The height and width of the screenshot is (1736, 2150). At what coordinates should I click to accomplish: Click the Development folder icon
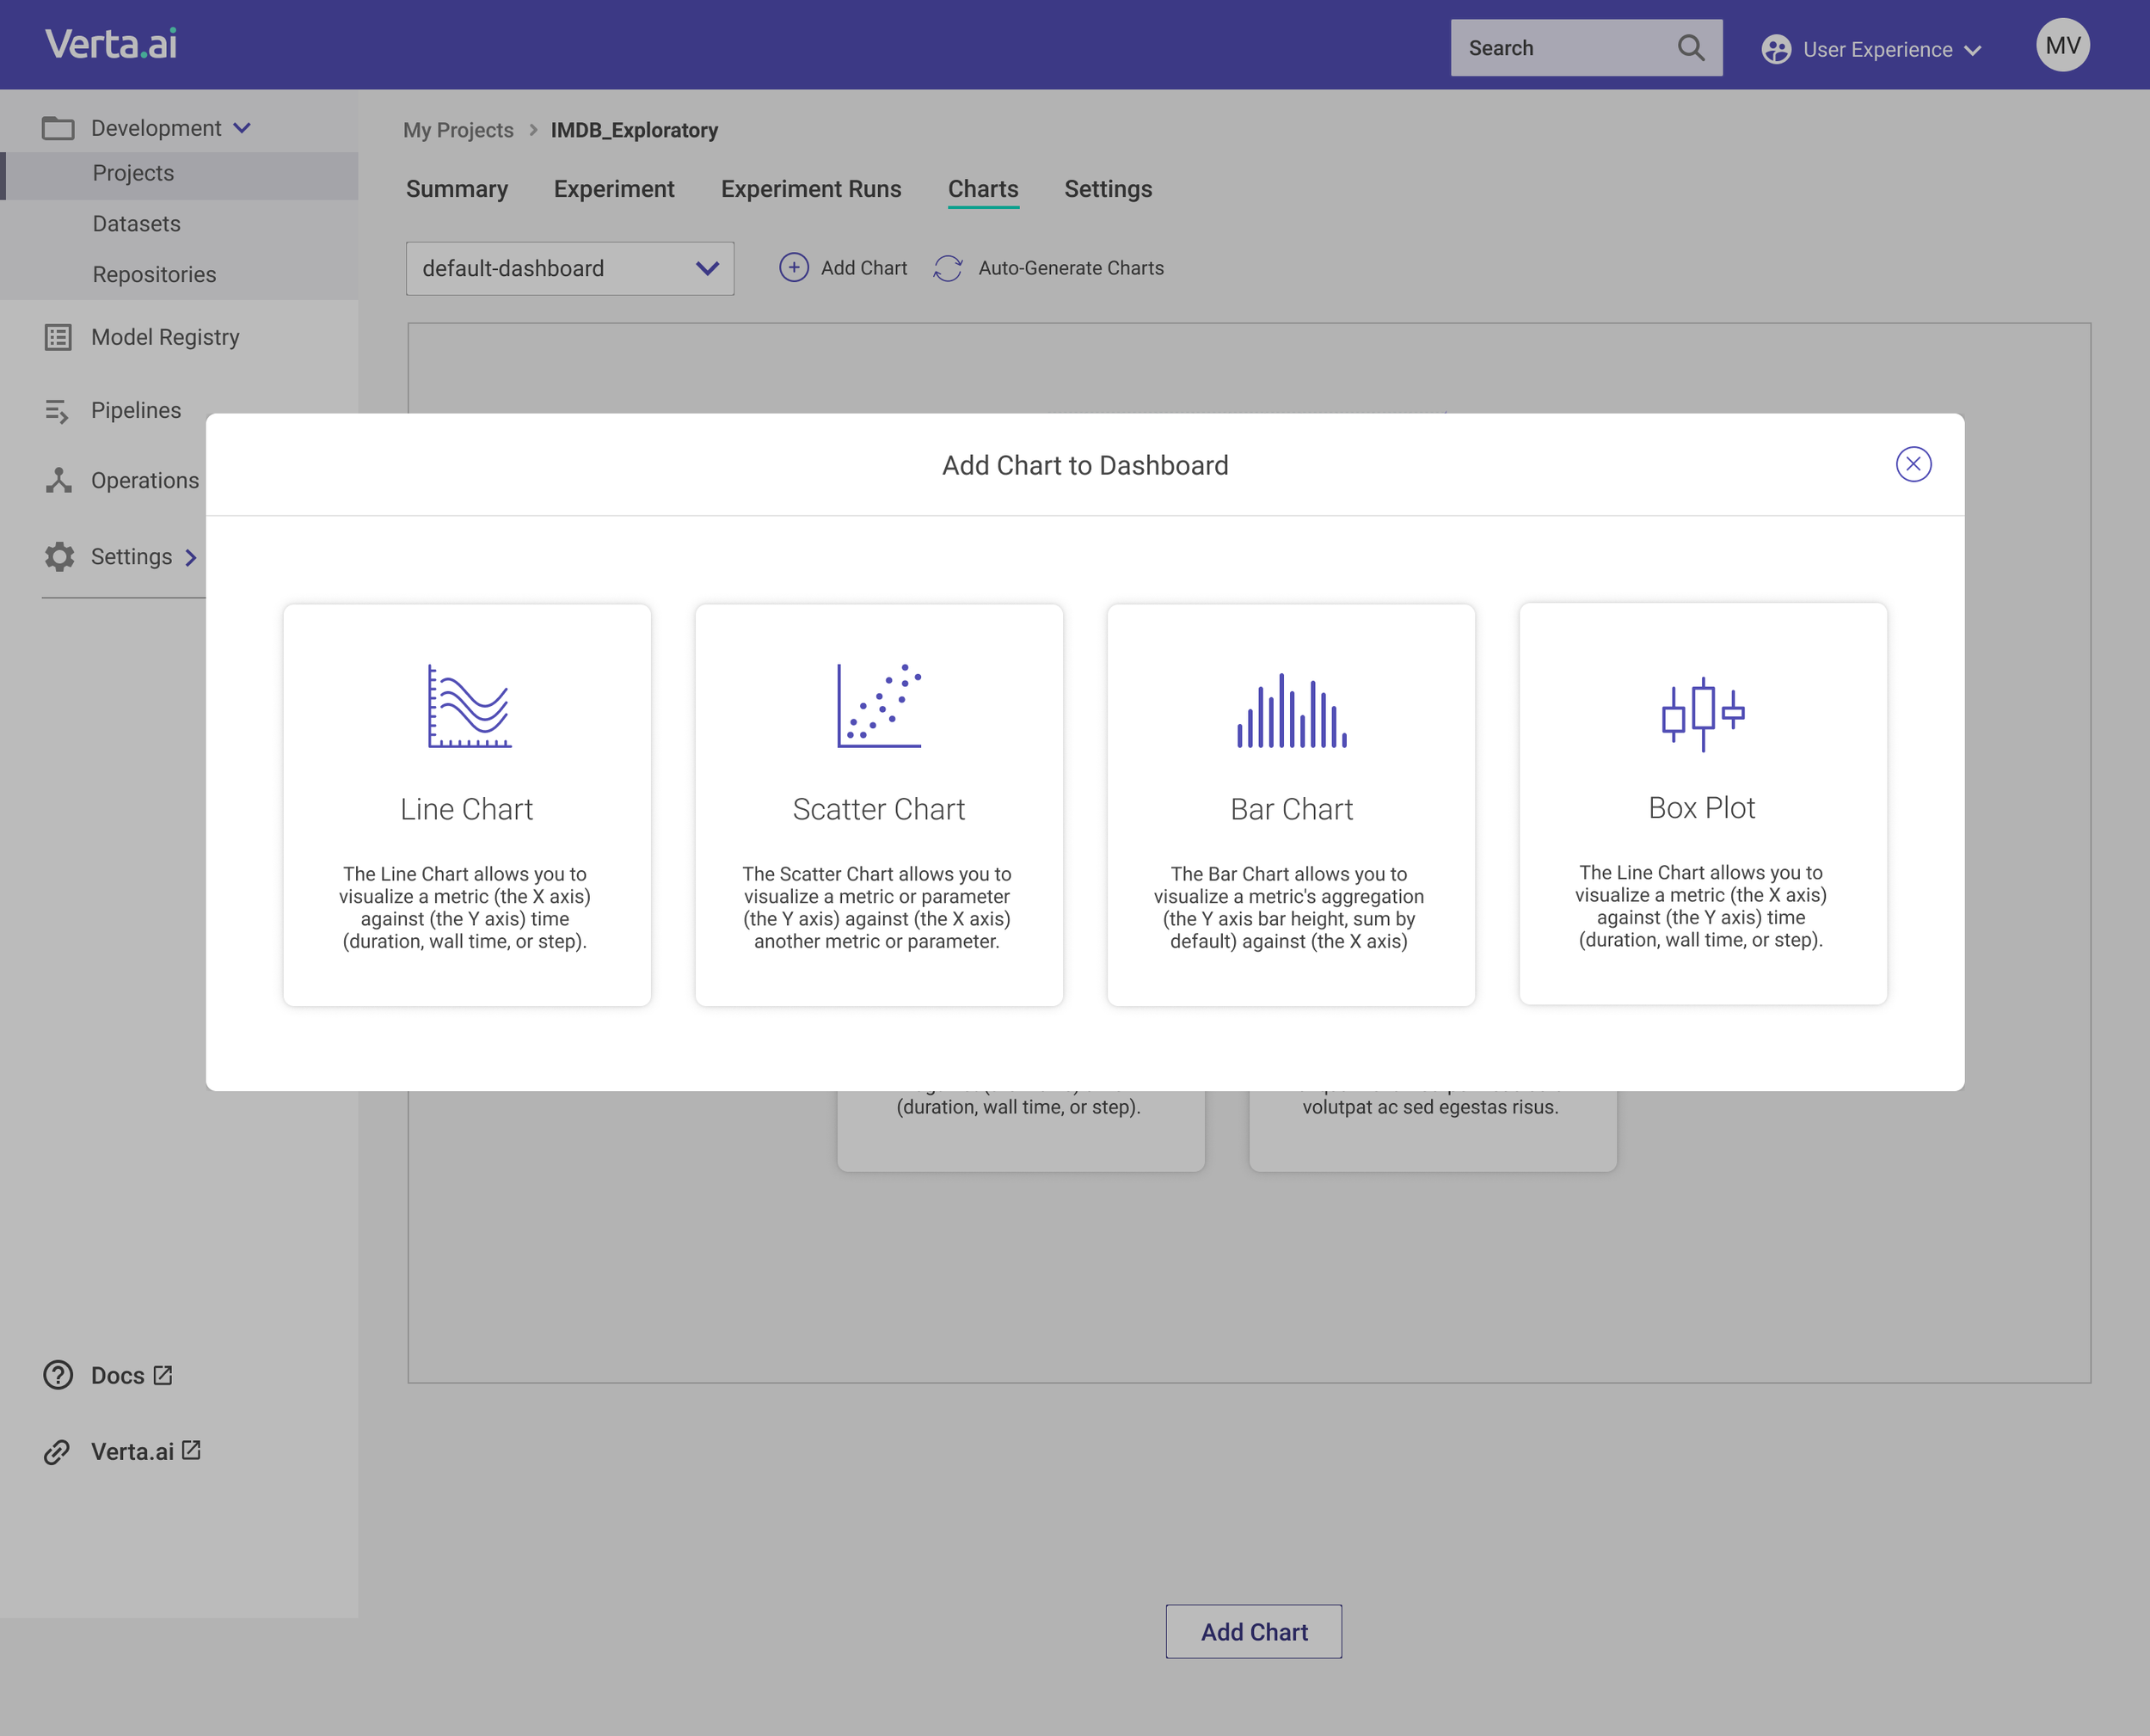point(58,128)
